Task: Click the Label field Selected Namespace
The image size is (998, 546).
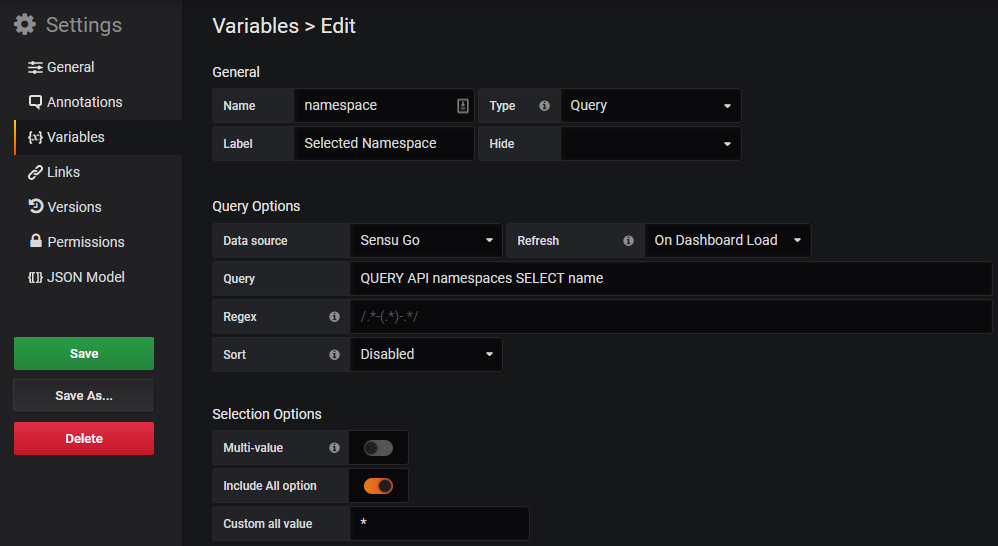Action: 384,144
